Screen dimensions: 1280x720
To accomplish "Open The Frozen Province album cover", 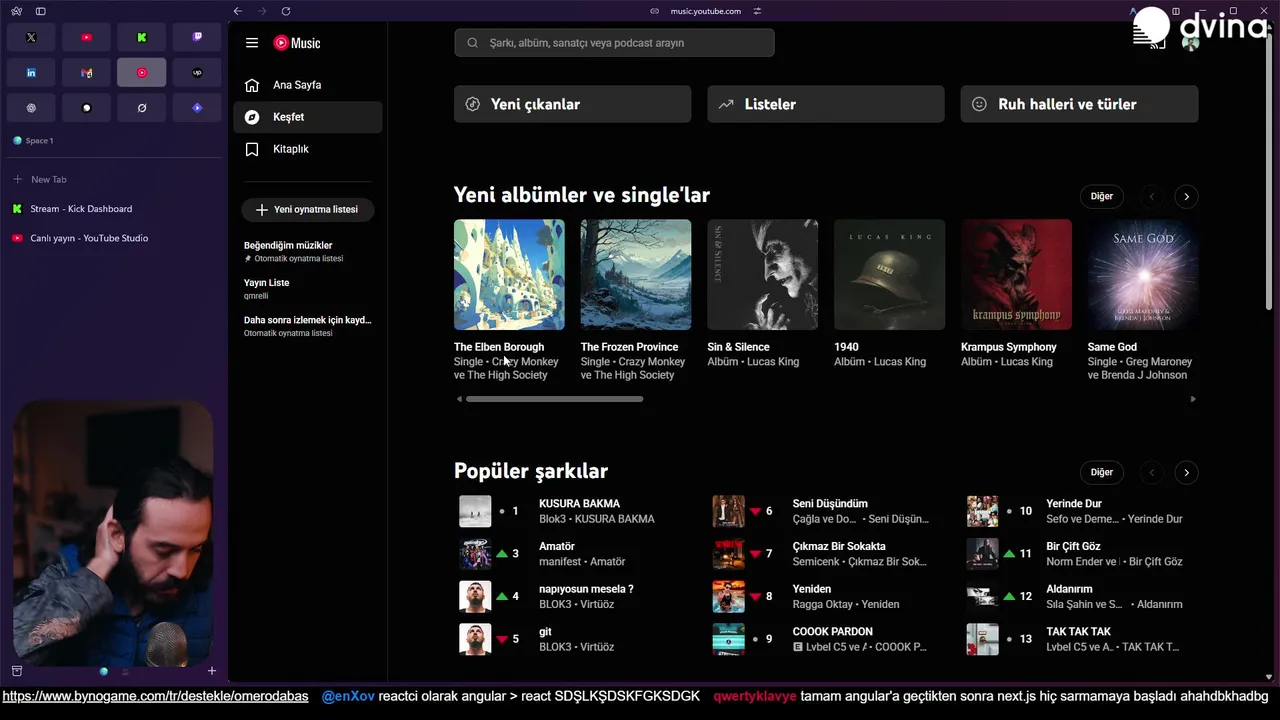I will click(x=636, y=275).
